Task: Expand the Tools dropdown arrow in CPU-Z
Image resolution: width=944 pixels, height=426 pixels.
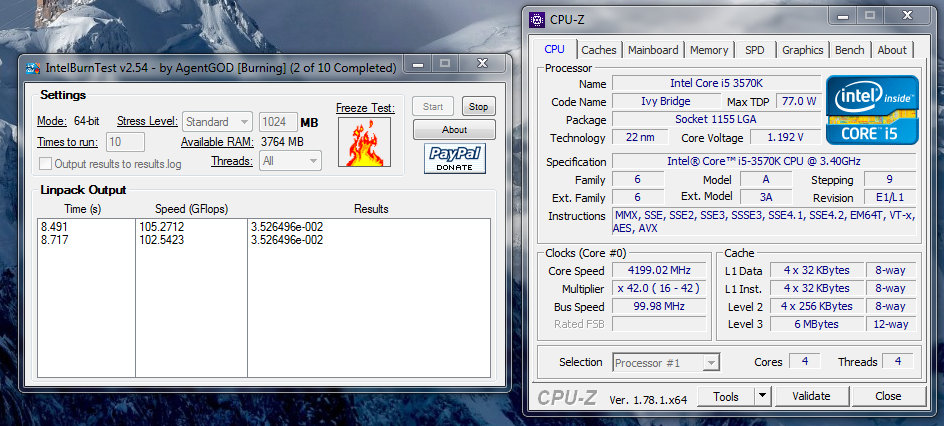Action: (762, 396)
